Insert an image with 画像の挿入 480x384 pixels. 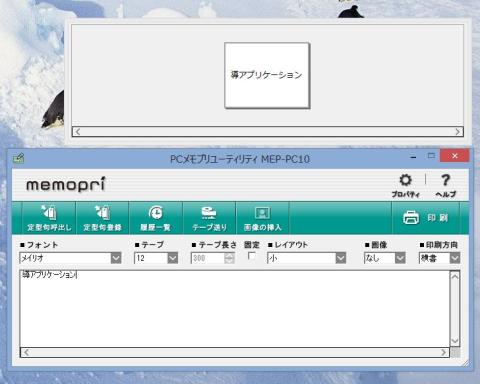263,218
